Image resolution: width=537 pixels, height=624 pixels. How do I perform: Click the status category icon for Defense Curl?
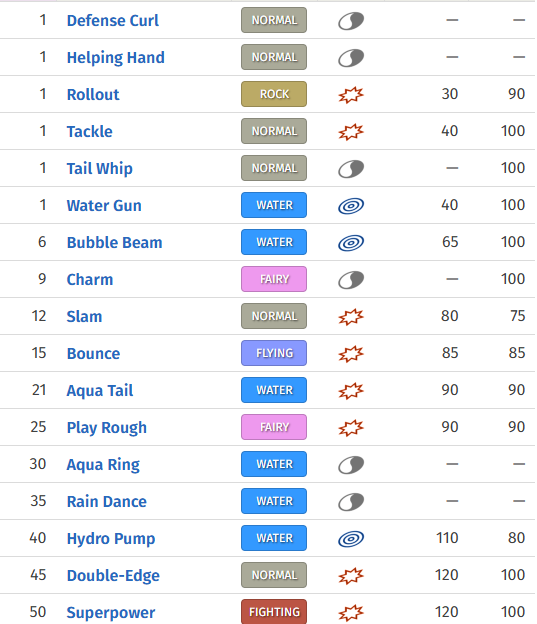(351, 21)
